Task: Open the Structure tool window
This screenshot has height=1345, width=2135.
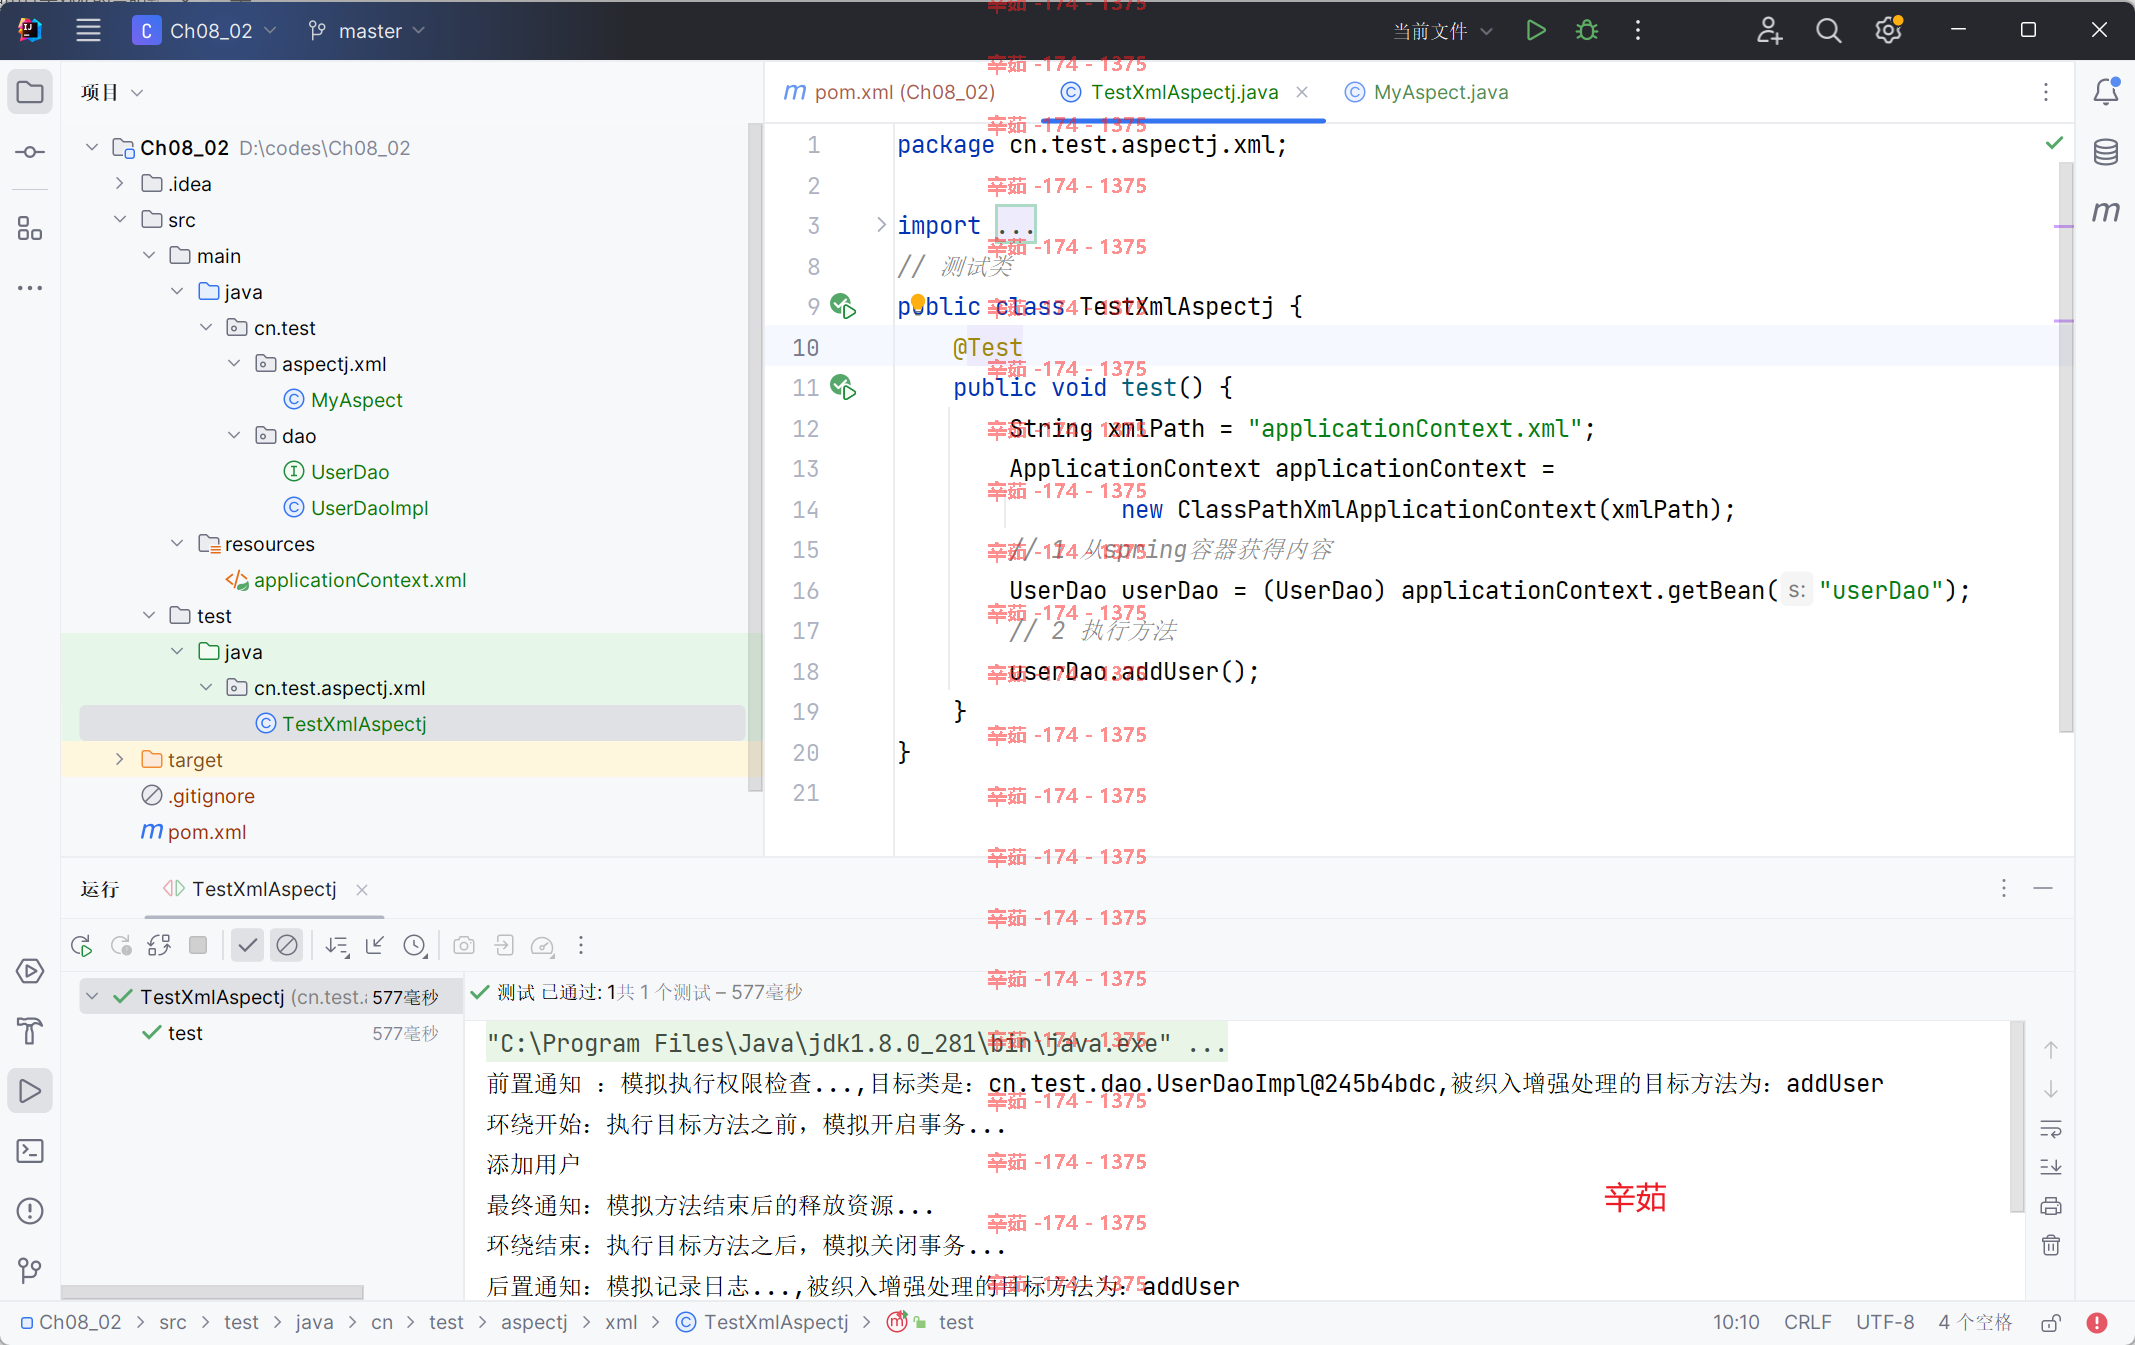Action: (x=30, y=229)
